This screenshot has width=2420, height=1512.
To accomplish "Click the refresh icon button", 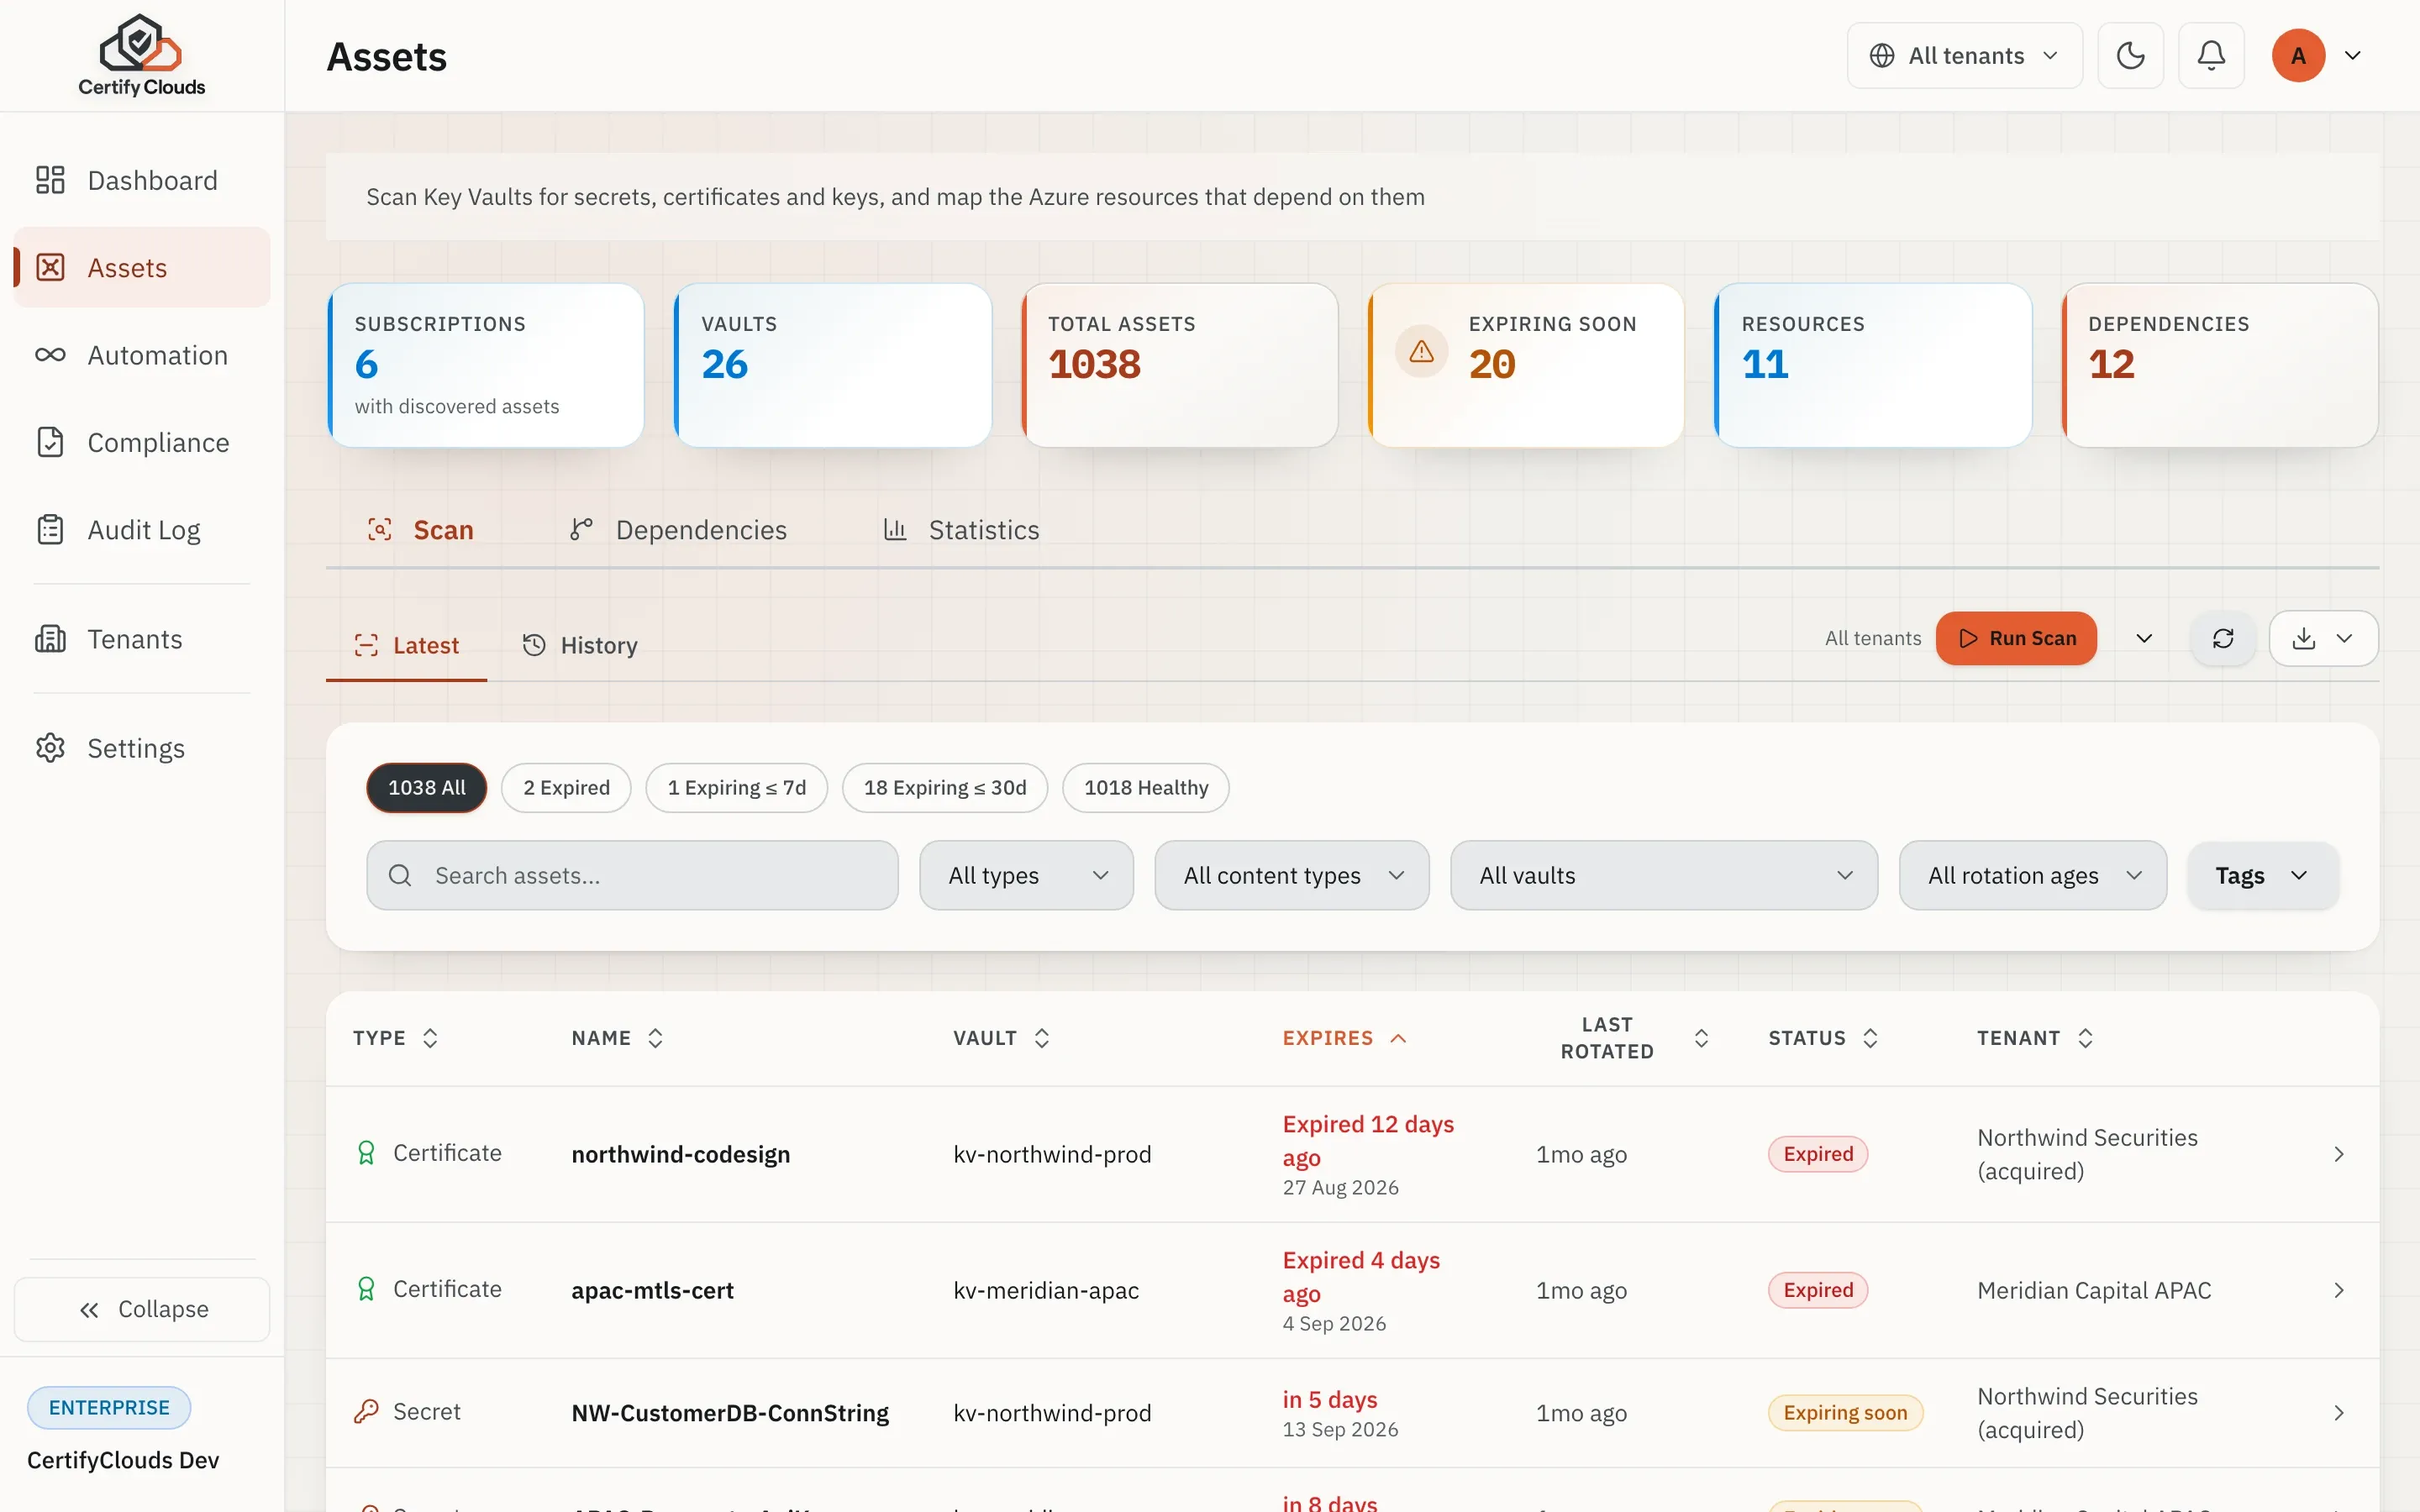I will click(2222, 638).
